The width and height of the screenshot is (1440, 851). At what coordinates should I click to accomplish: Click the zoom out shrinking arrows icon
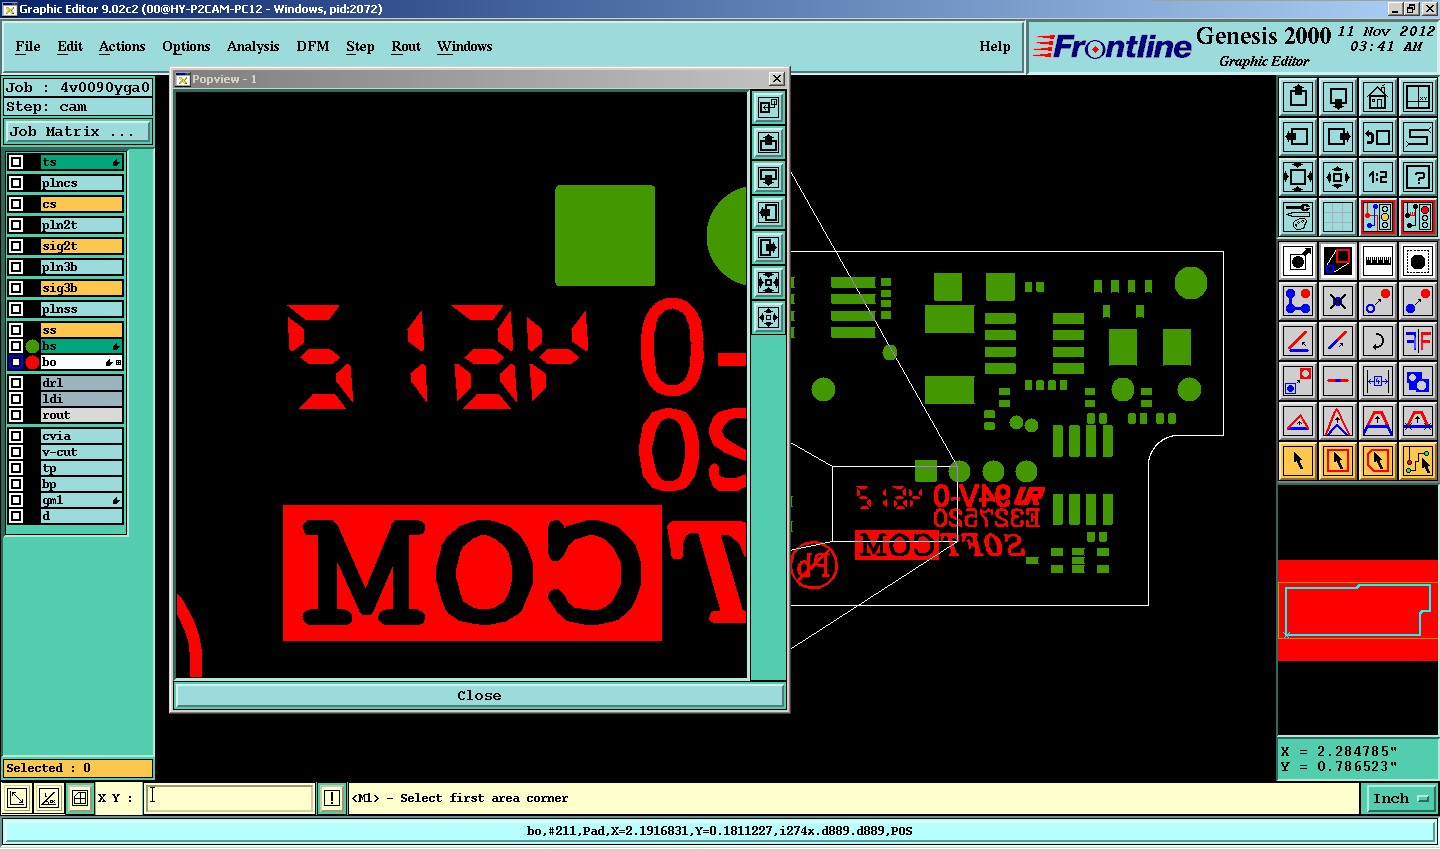click(1338, 177)
